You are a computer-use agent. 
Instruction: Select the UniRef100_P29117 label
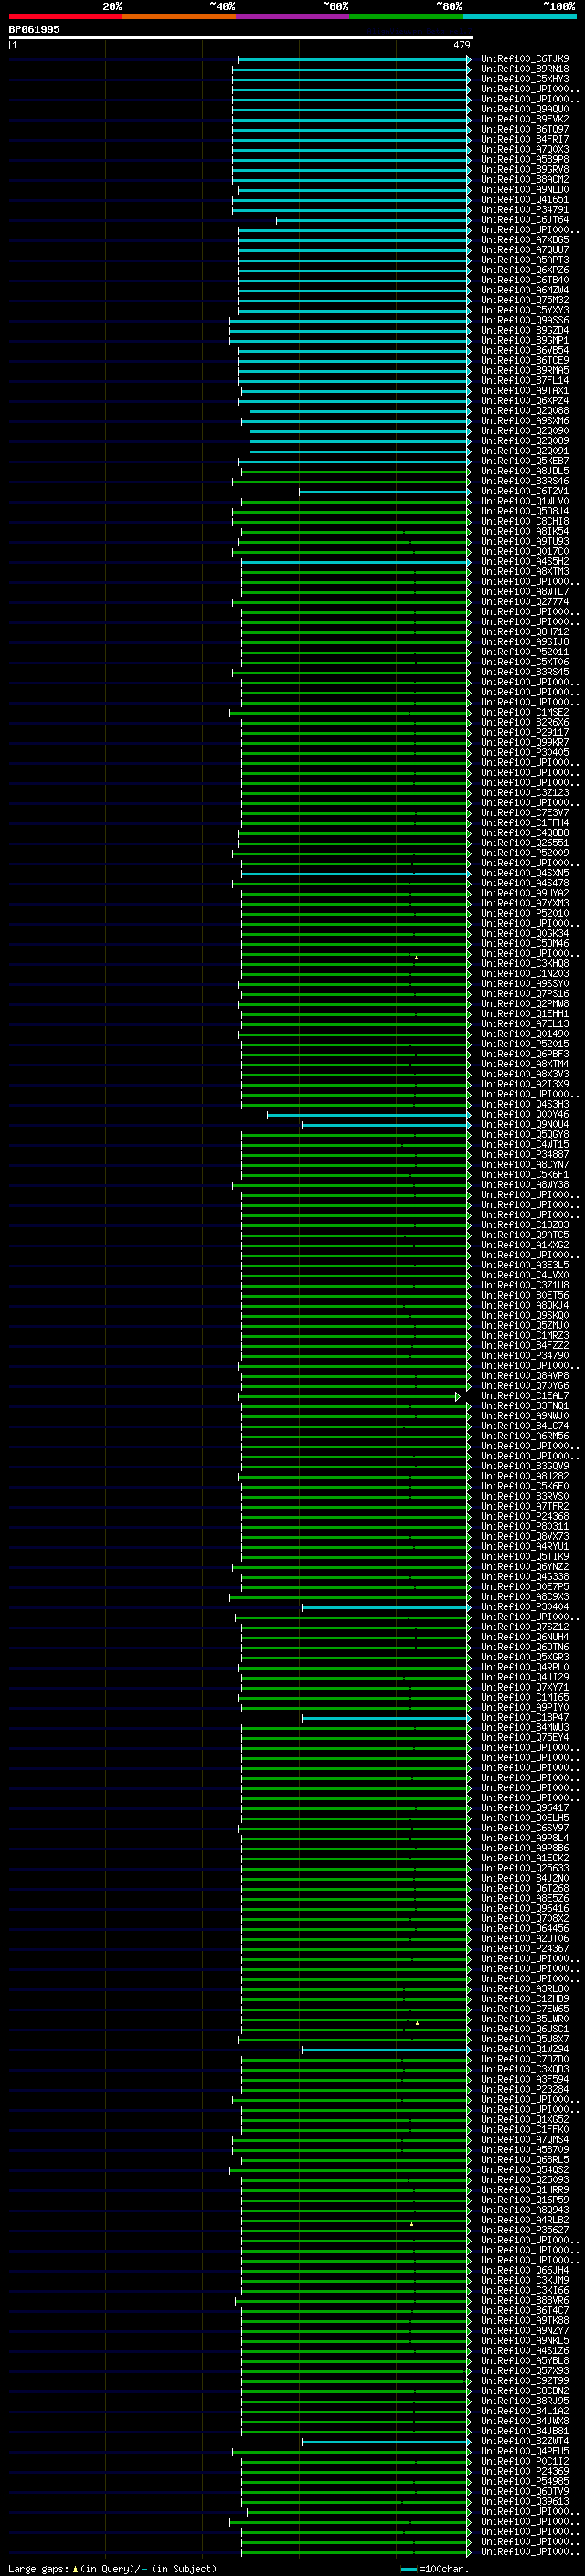pyautogui.click(x=525, y=732)
